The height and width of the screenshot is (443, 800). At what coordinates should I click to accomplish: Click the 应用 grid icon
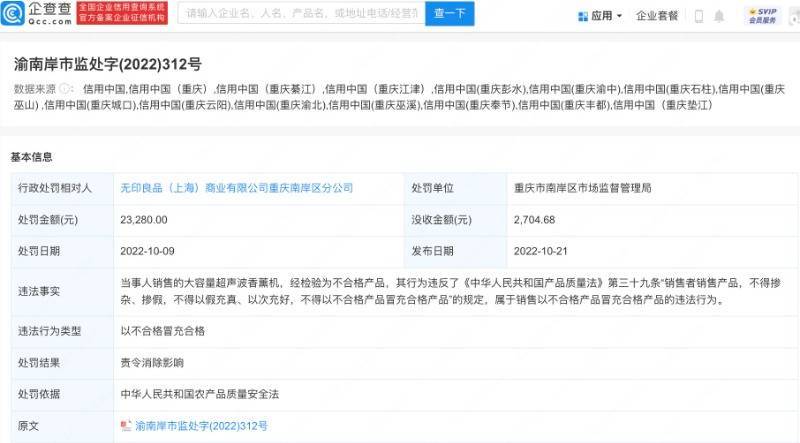click(583, 16)
